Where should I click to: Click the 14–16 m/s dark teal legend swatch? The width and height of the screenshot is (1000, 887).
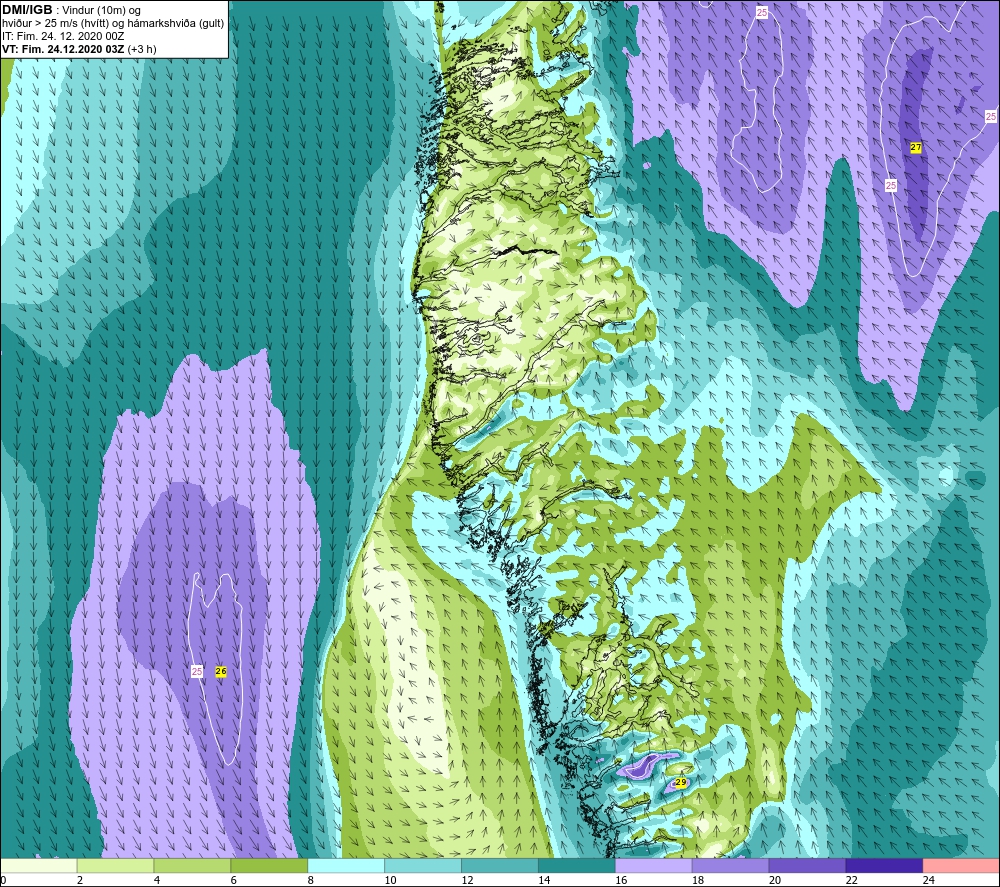[577, 865]
